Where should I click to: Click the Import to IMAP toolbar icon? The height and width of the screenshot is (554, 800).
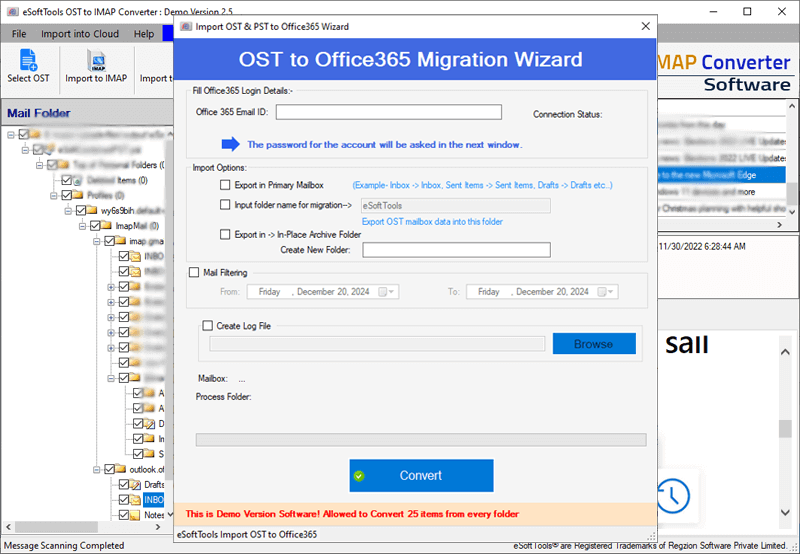[96, 61]
